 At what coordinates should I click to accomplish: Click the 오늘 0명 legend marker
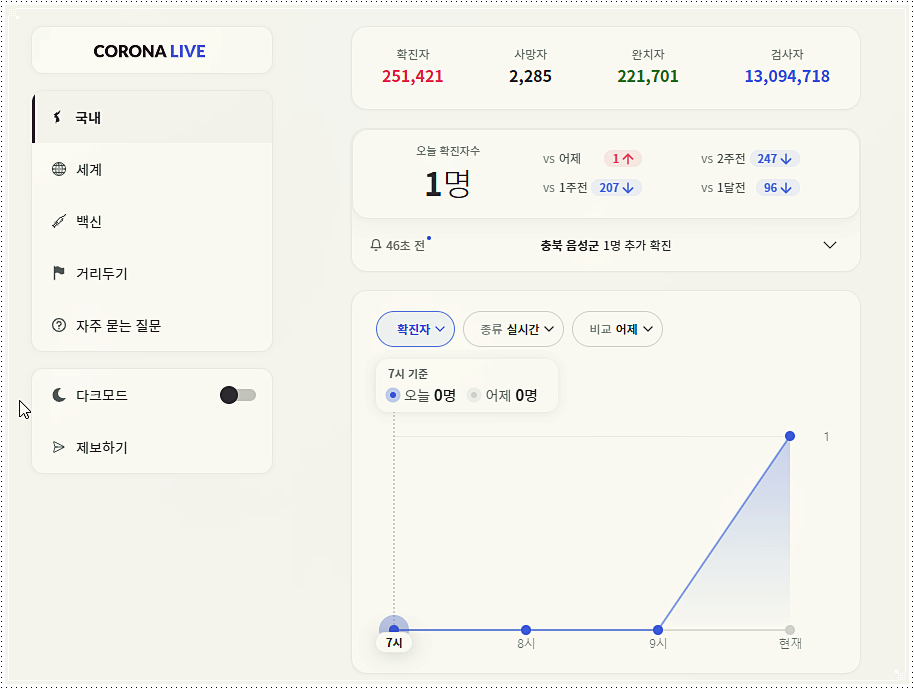point(393,395)
